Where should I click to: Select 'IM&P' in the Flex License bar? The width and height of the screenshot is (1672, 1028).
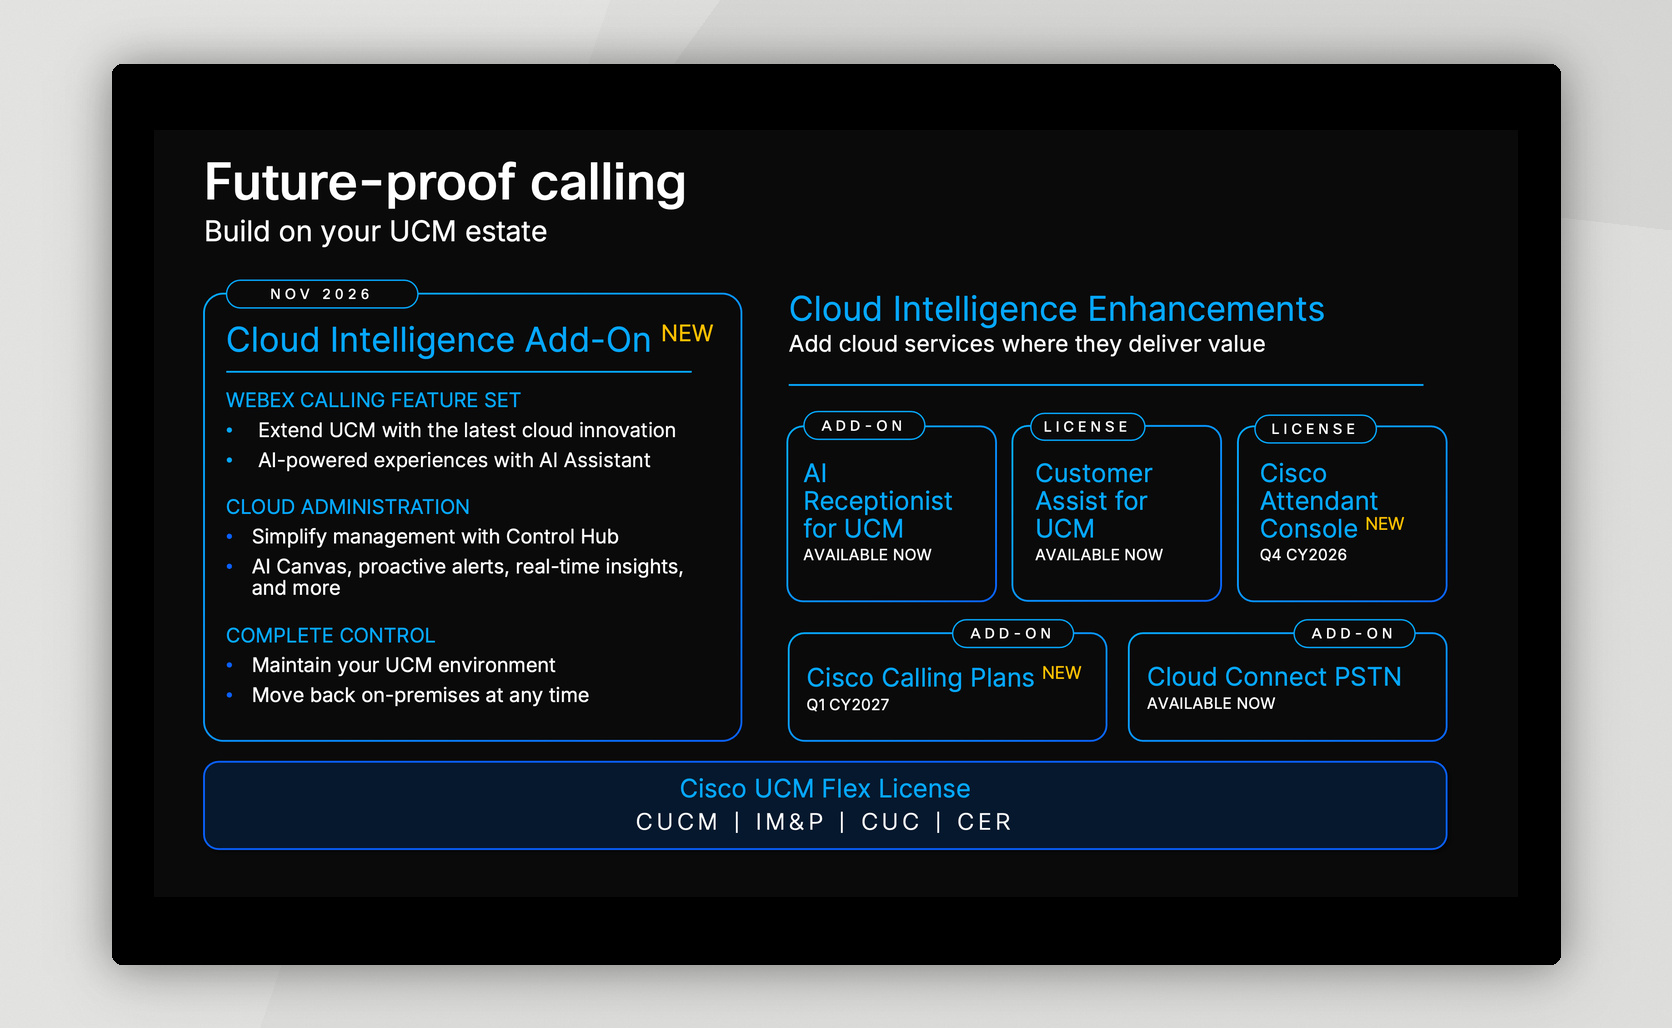(x=790, y=822)
